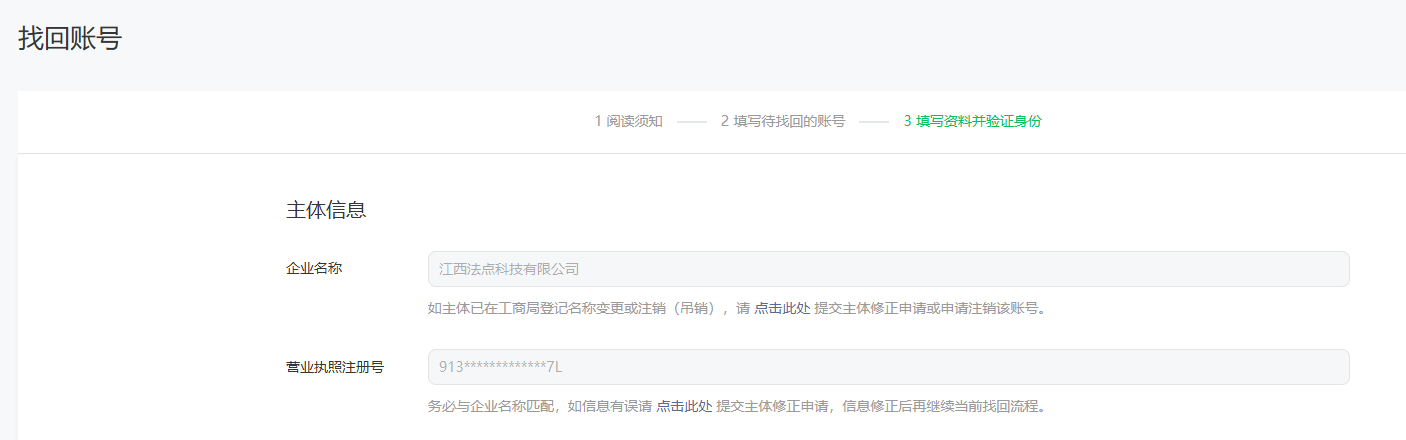Viewport: 1406px width, 440px height.
Task: Click hint text 务必与企业名称匹配
Action: (x=494, y=406)
